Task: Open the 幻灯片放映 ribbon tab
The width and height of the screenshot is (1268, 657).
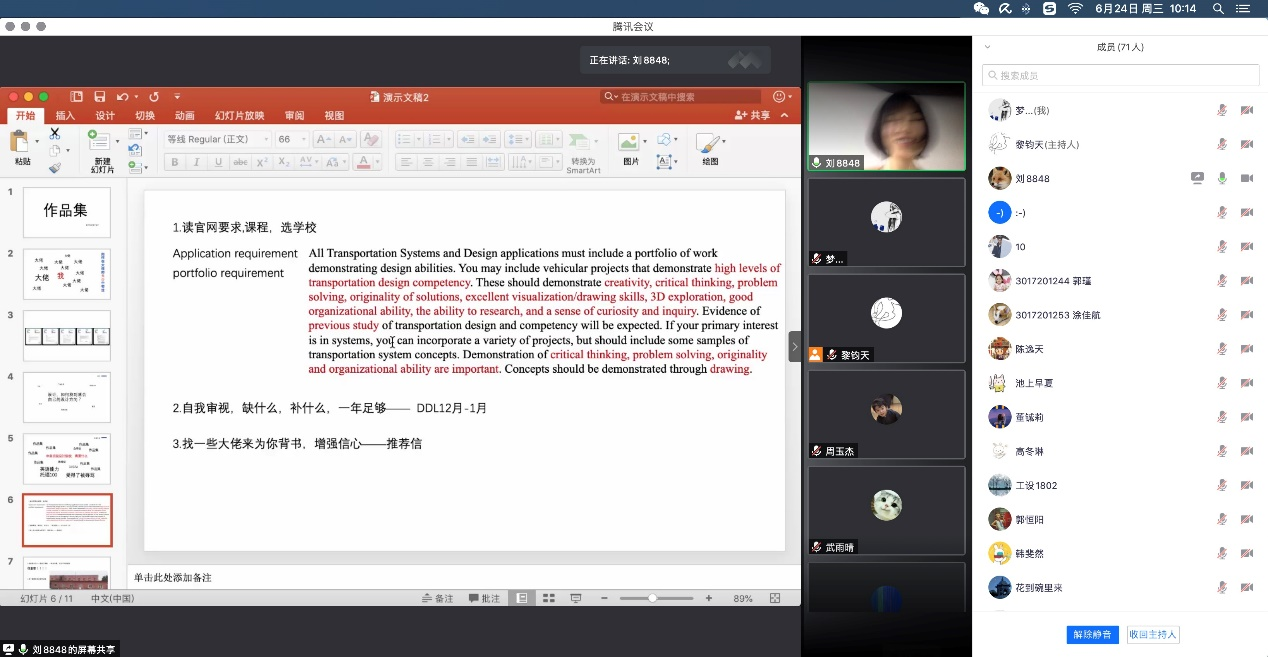Action: 239,115
